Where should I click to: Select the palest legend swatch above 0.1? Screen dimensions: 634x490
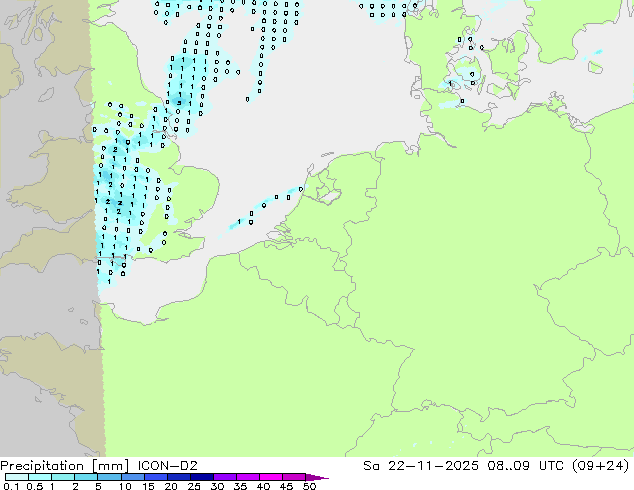click(x=17, y=477)
